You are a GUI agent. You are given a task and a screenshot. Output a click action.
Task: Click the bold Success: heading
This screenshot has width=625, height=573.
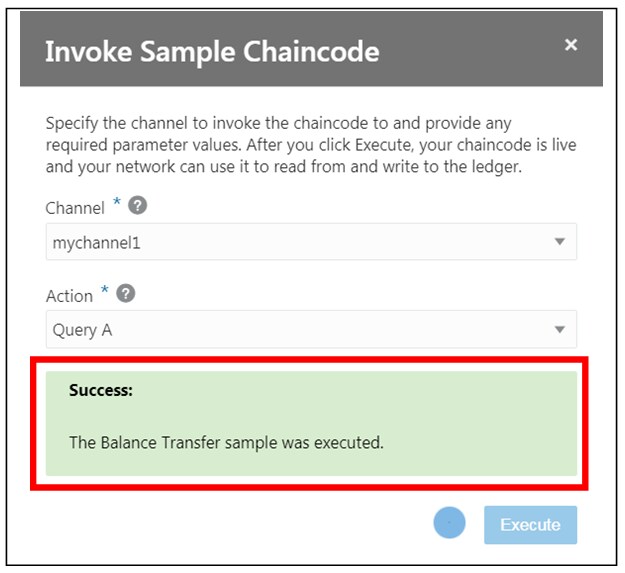(x=100, y=390)
